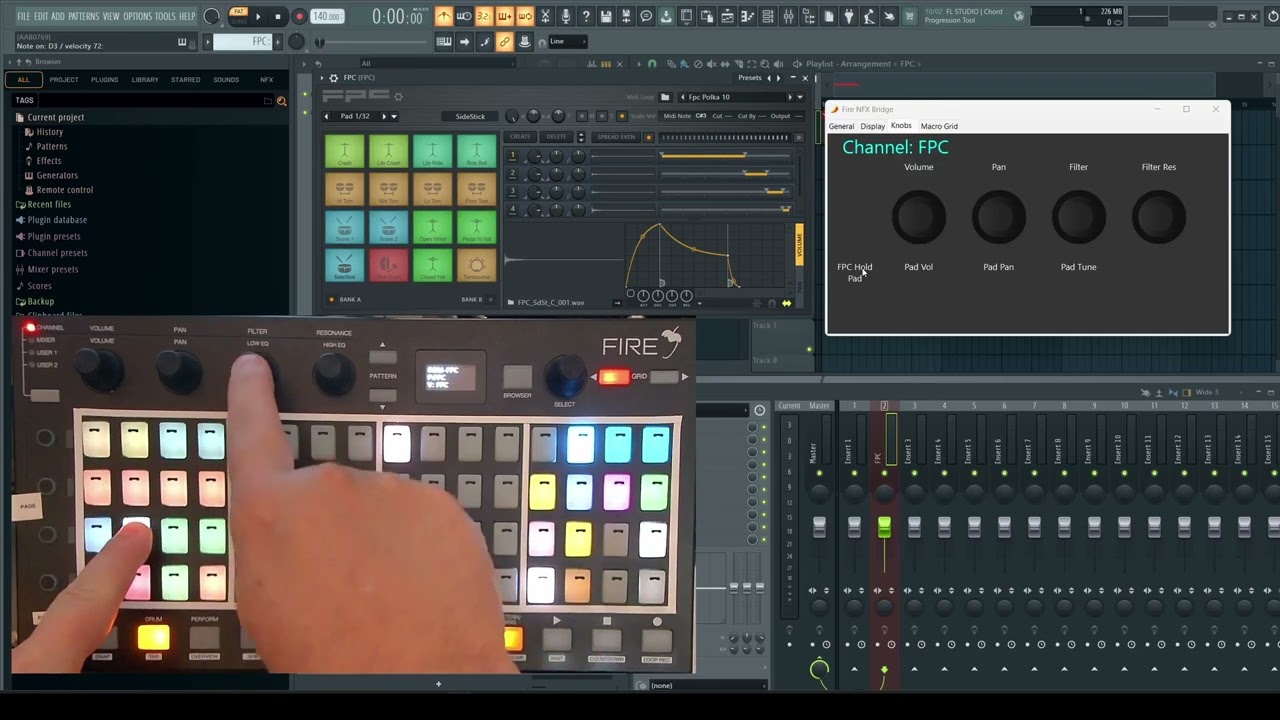This screenshot has height=720, width=1280.
Task: Click the Tambourine pad in FPC
Action: coord(476,265)
